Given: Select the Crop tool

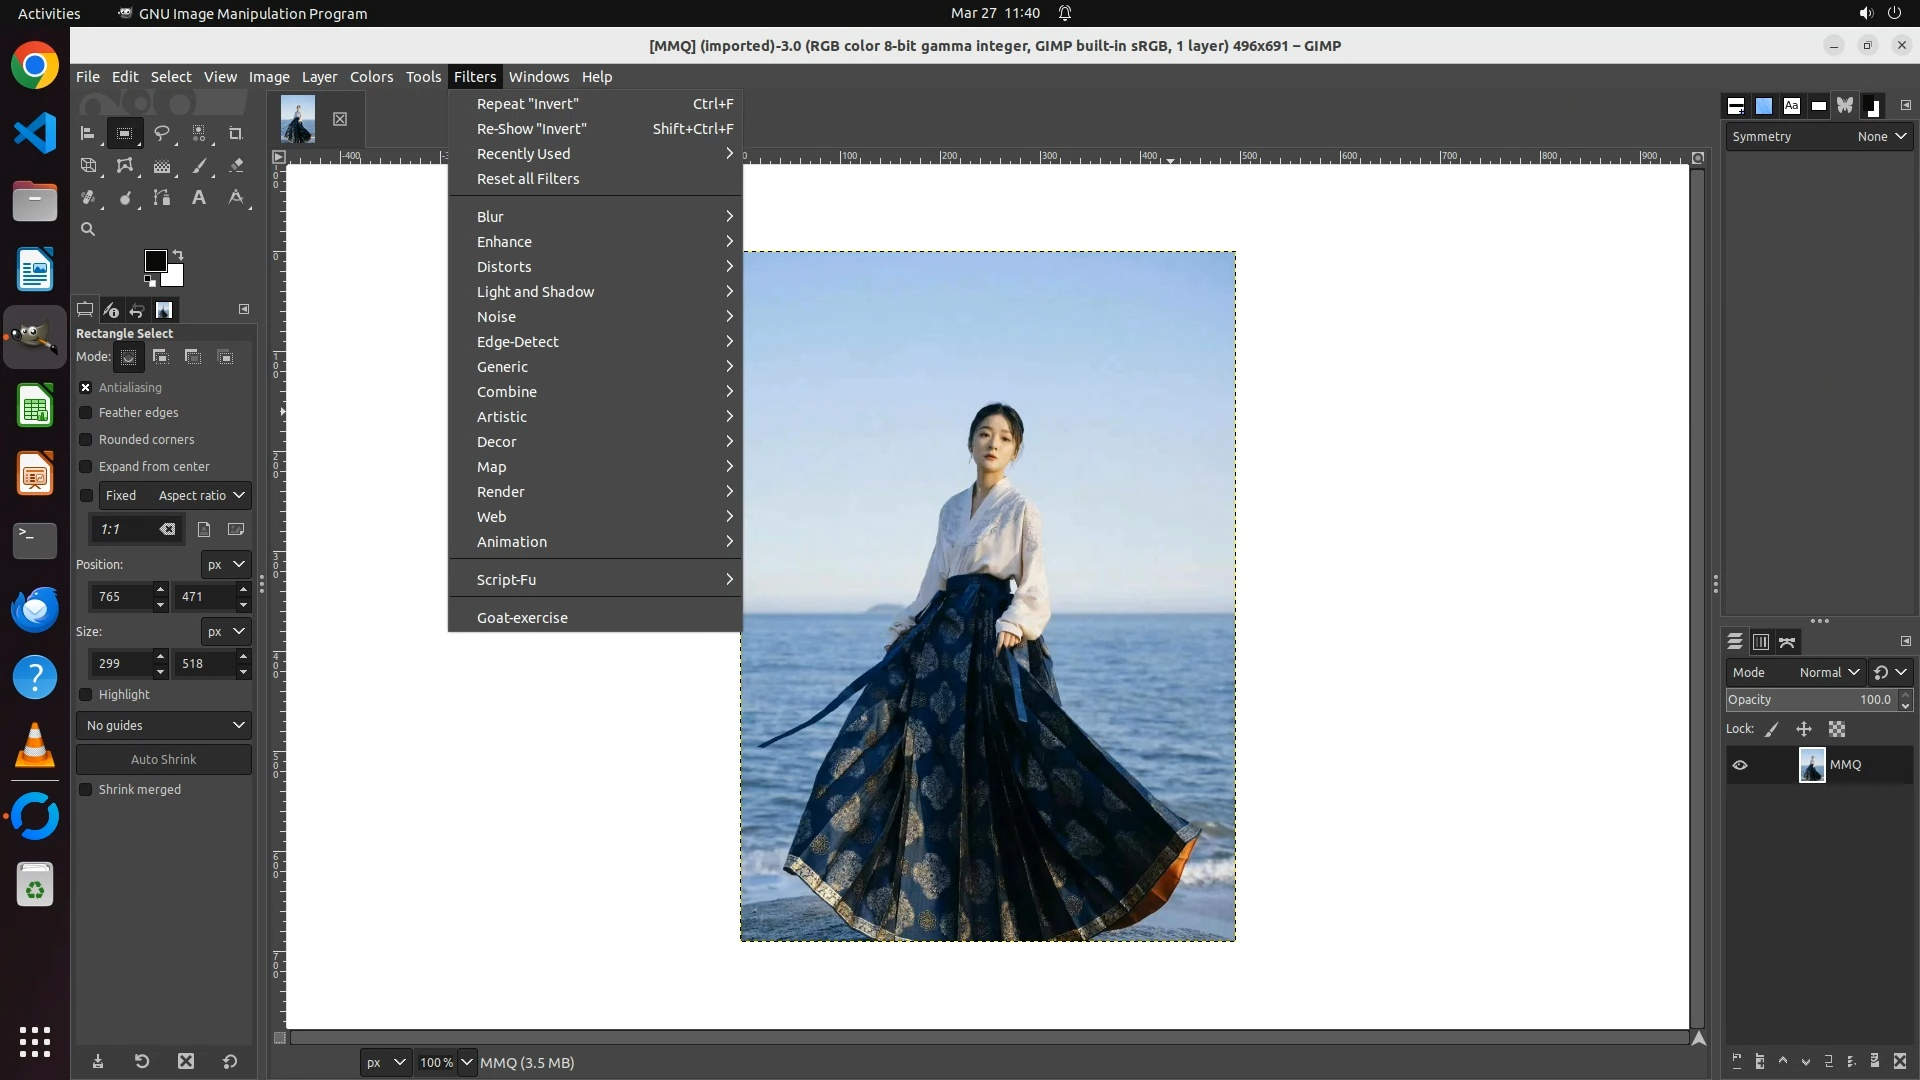Looking at the screenshot, I should tap(235, 133).
